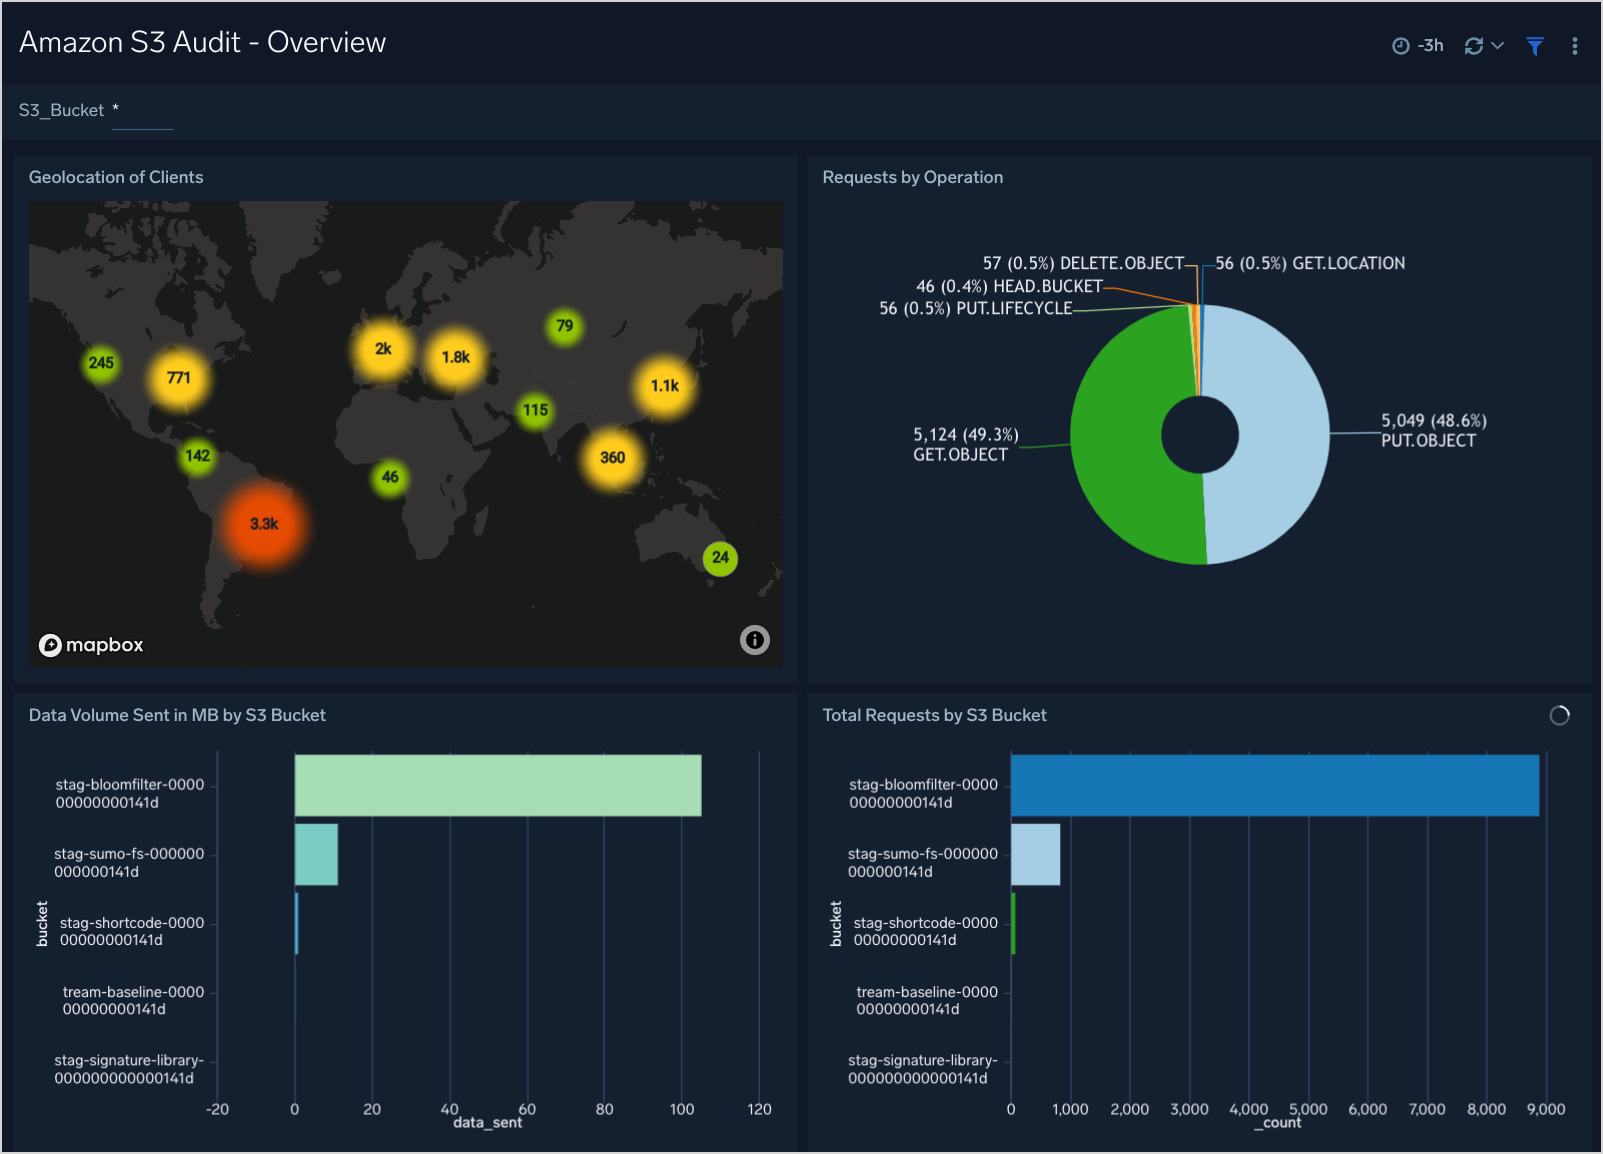Select the Geolocation of Clients panel title
The height and width of the screenshot is (1154, 1603).
tap(116, 177)
